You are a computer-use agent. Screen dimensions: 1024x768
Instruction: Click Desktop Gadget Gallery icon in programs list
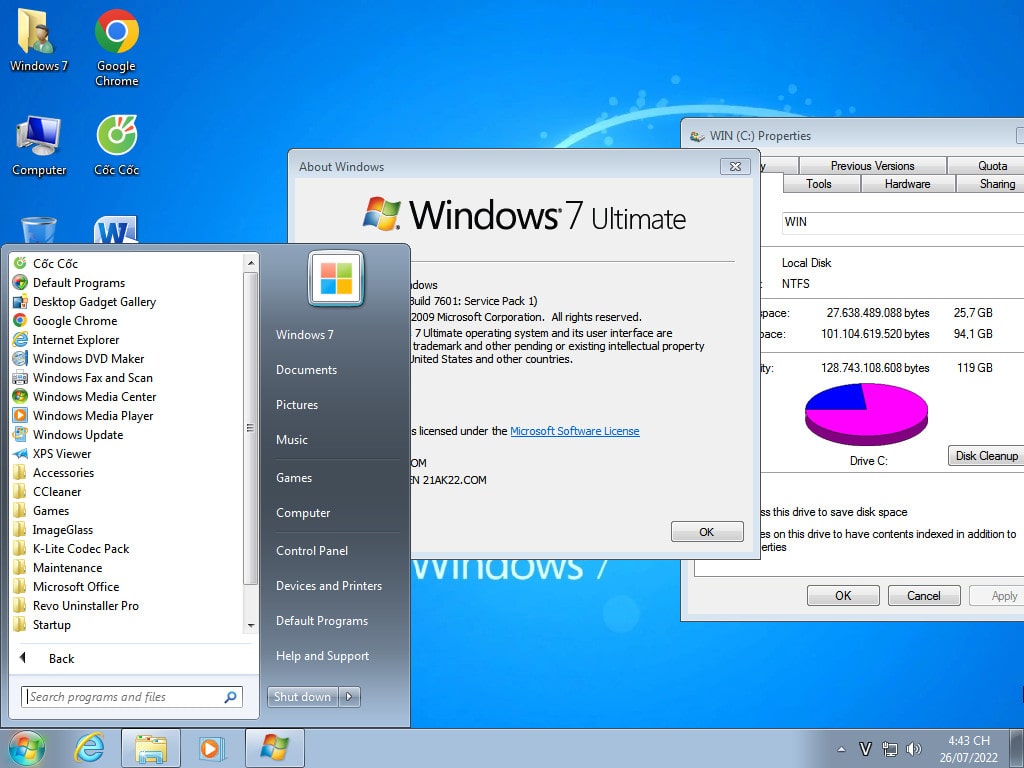pyautogui.click(x=20, y=301)
